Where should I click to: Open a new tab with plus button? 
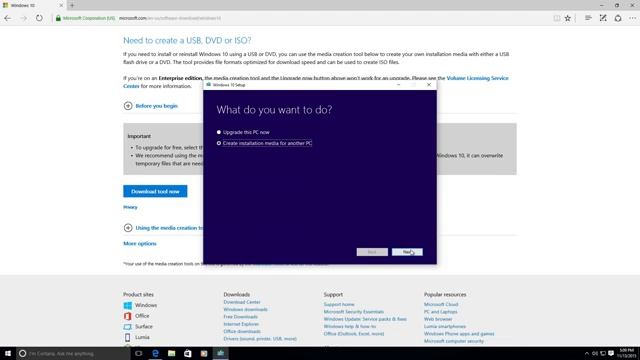coord(72,5)
